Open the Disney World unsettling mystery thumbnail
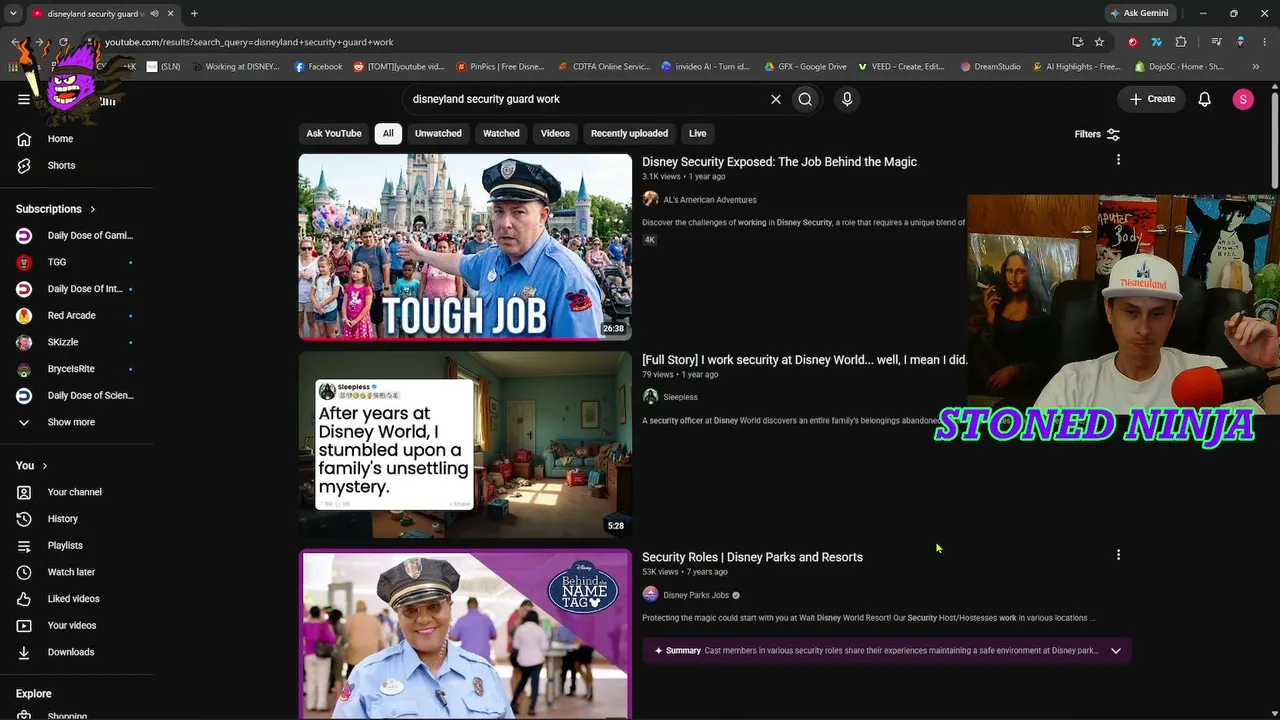The image size is (1280, 720). click(465, 444)
